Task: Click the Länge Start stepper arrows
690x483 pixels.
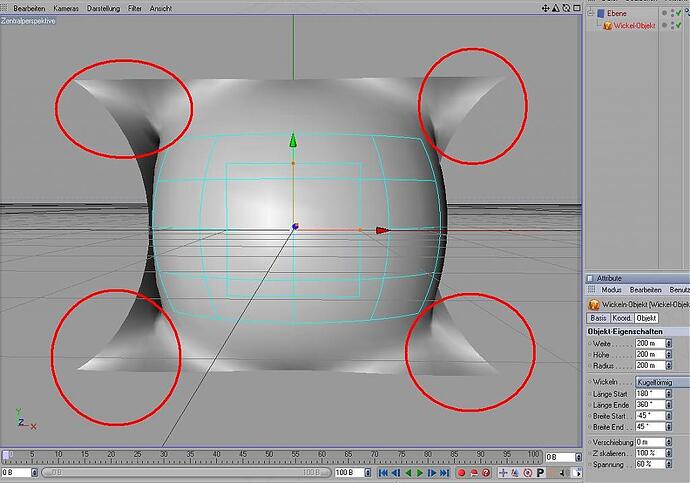Action: [669, 394]
